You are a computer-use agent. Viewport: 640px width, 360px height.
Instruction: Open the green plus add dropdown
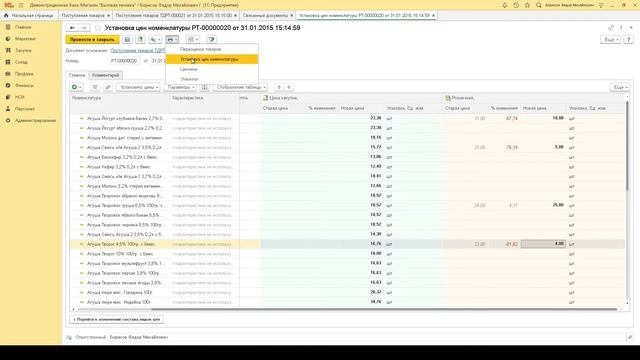tap(76, 87)
